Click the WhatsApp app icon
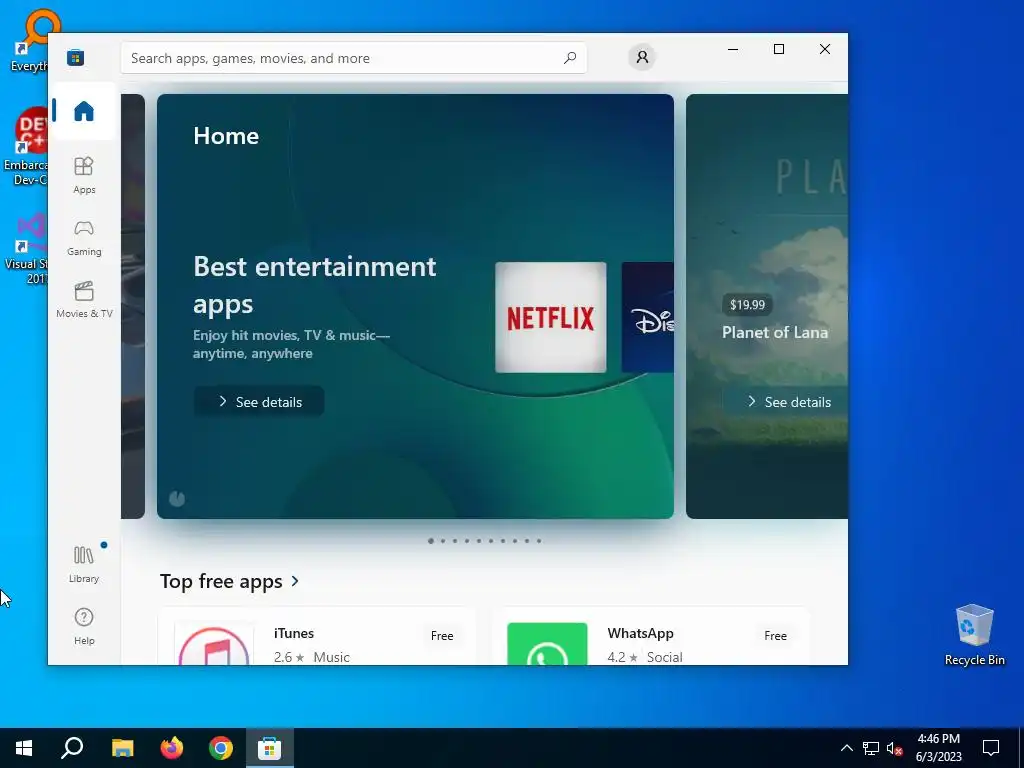 coord(547,644)
